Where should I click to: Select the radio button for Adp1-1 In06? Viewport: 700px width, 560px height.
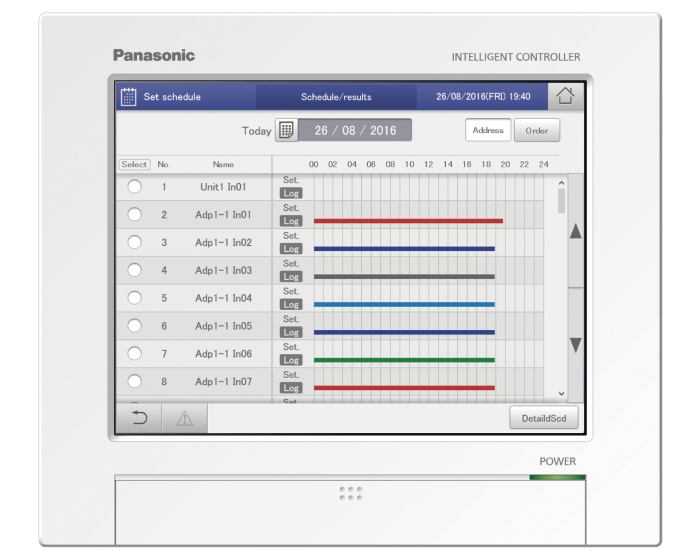135,354
